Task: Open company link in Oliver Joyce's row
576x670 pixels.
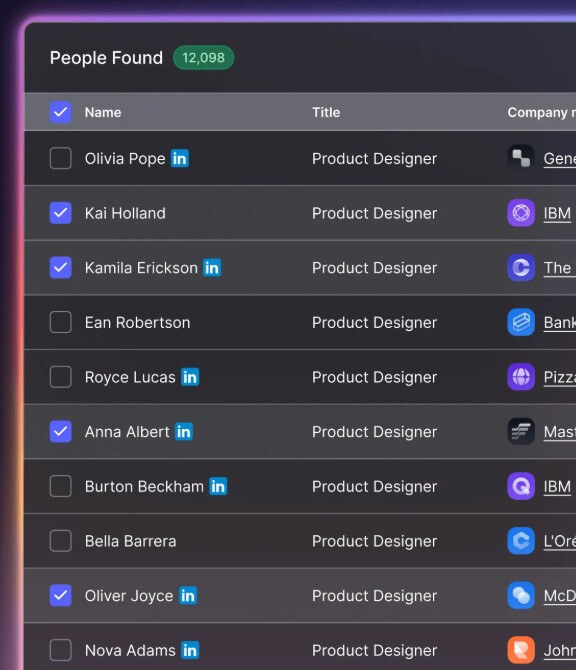Action: (560, 596)
